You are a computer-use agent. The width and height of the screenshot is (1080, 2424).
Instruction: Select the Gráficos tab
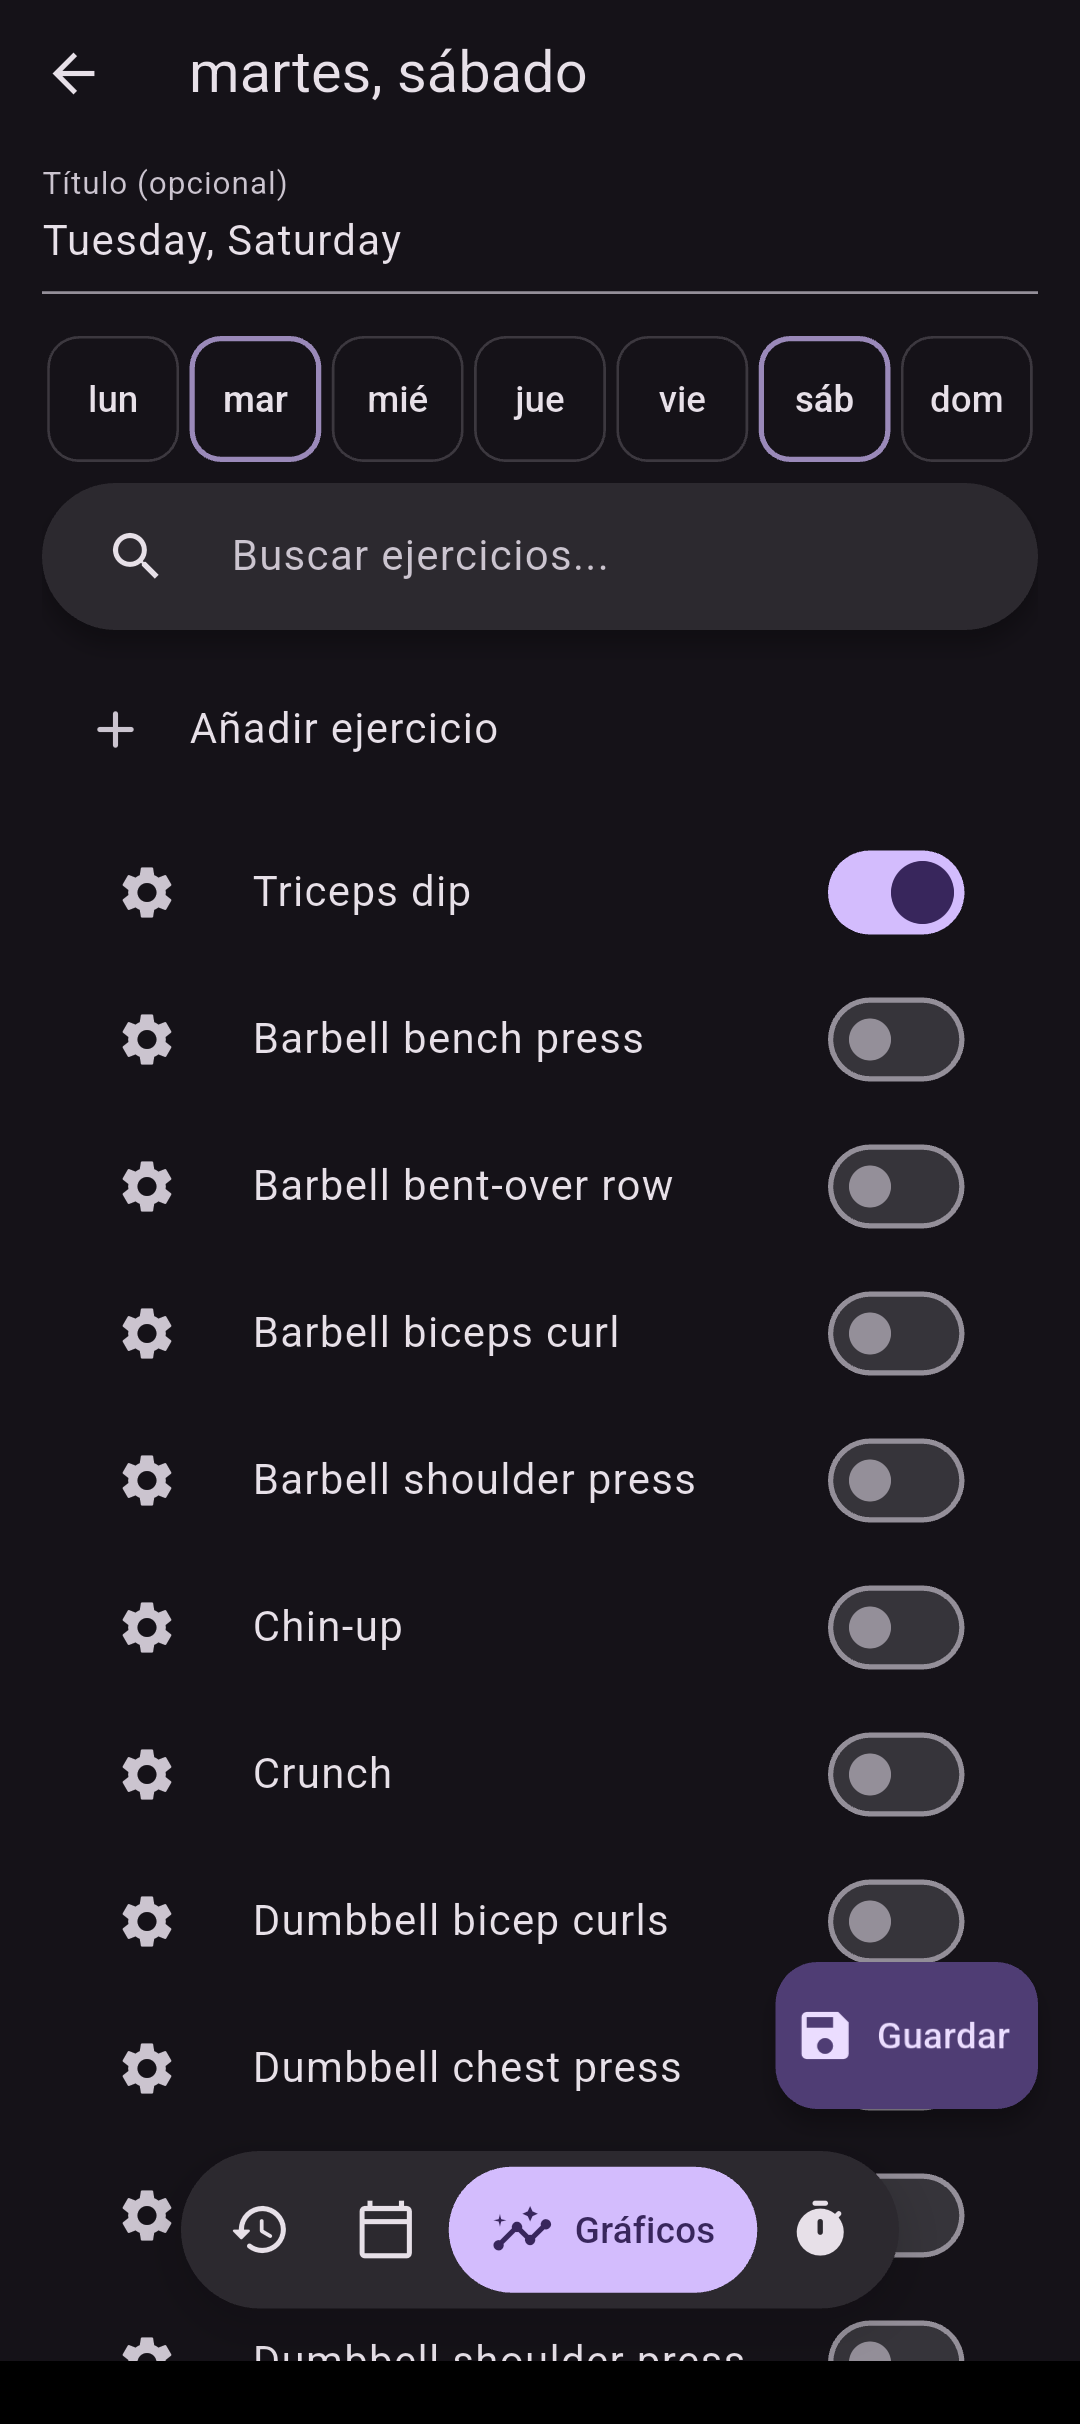(x=603, y=2230)
